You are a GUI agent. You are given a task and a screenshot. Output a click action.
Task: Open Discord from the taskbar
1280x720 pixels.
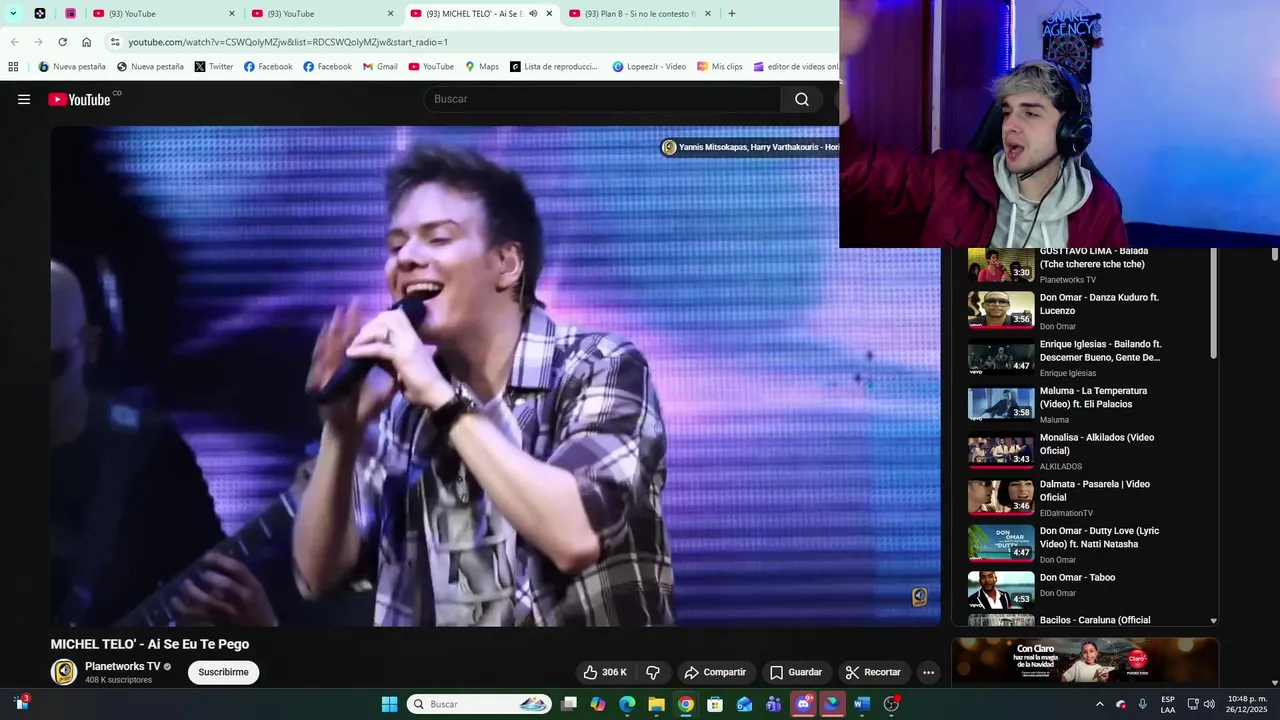(x=803, y=704)
